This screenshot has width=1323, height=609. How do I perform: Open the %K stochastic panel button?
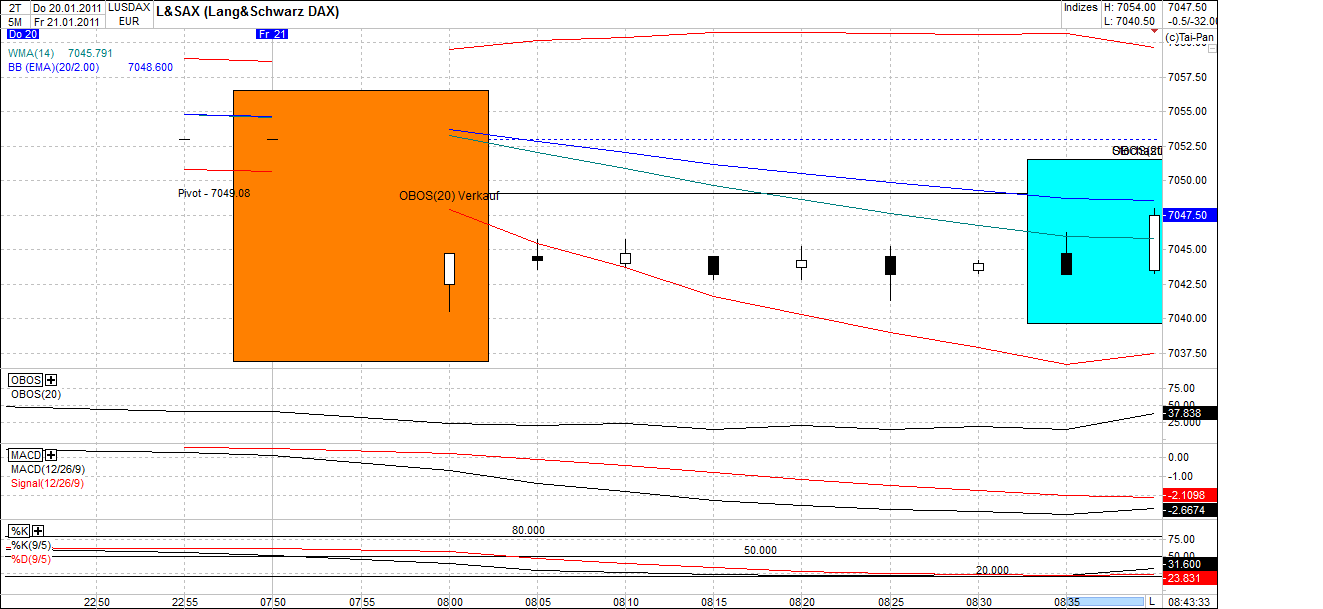(x=18, y=530)
